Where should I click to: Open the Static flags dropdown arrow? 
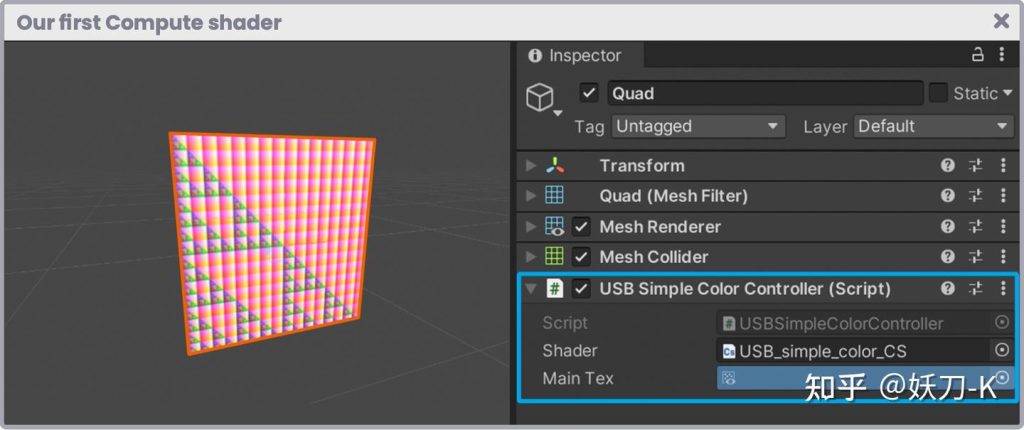(1007, 93)
